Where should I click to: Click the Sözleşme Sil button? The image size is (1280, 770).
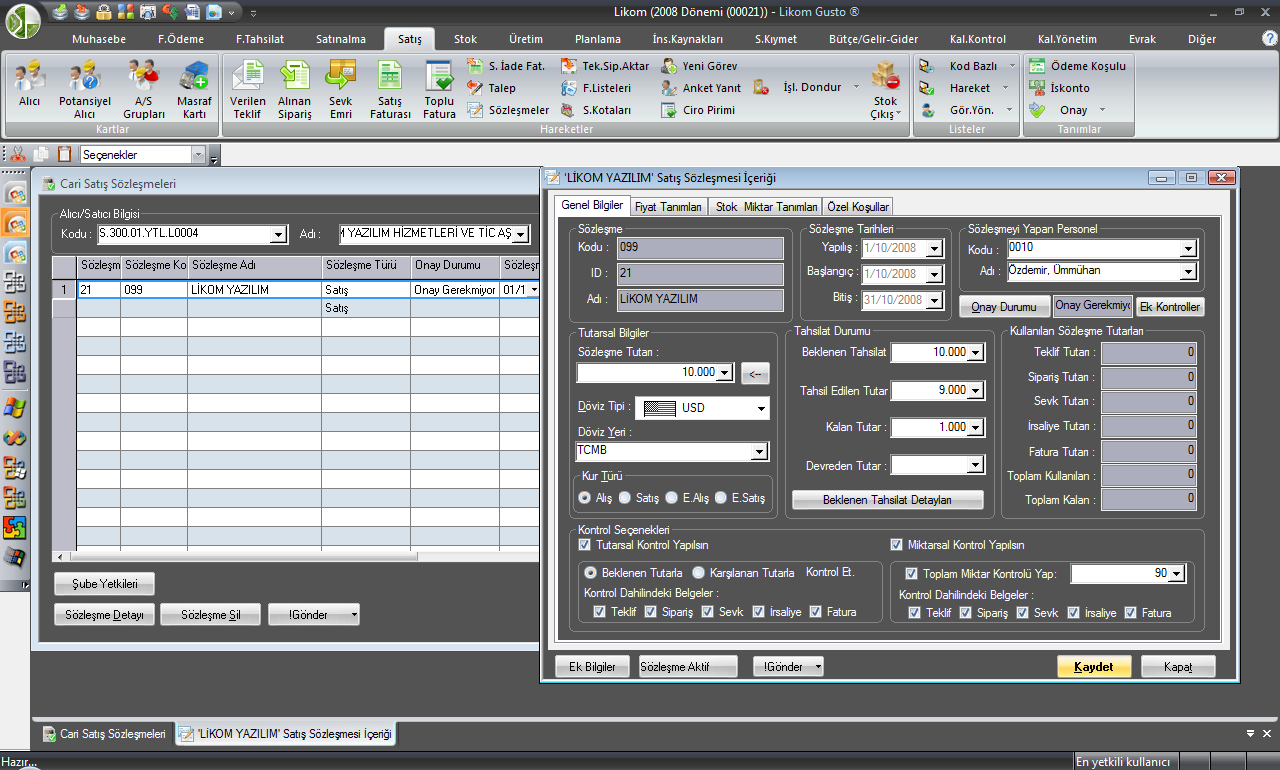click(x=211, y=615)
